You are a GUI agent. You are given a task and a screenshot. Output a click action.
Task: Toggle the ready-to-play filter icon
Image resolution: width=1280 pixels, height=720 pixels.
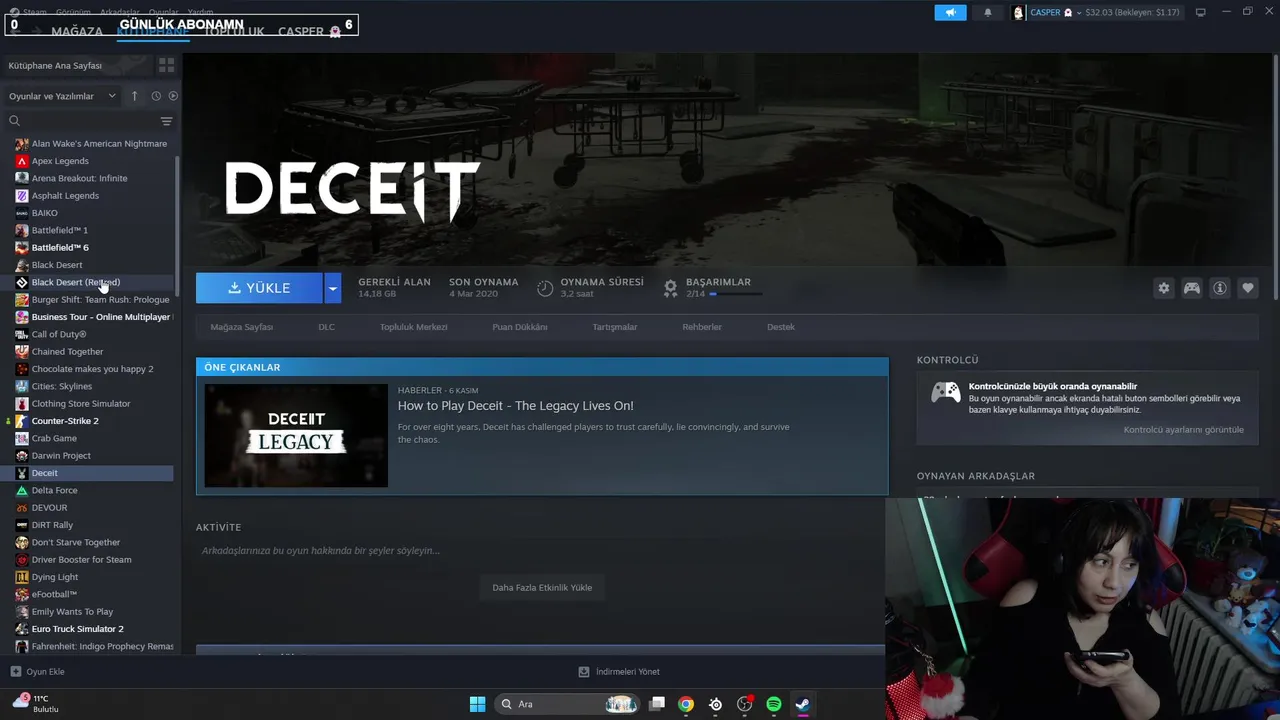173,96
